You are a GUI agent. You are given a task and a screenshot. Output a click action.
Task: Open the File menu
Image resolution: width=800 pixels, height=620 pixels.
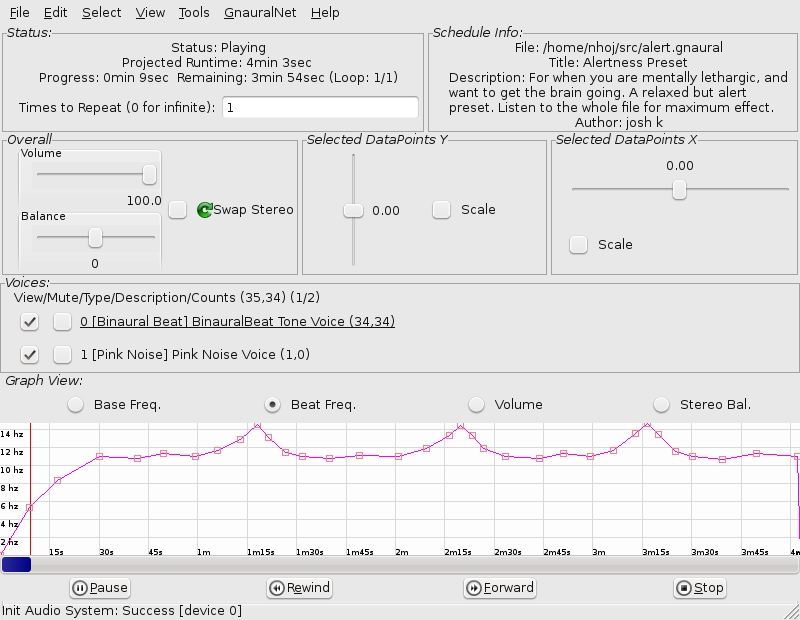pyautogui.click(x=19, y=13)
